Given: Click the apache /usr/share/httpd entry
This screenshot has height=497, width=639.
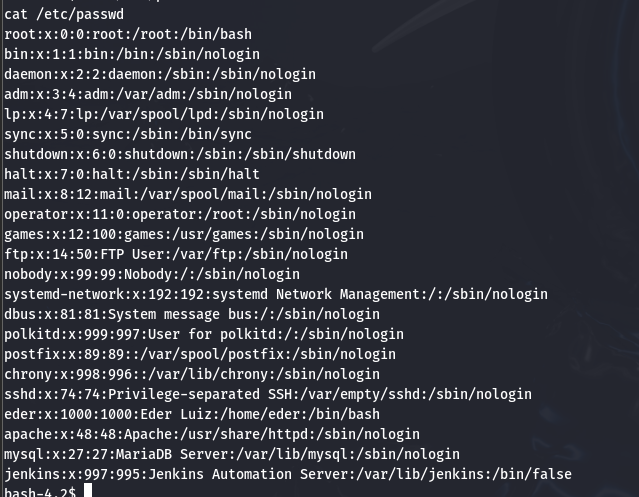Looking at the screenshot, I should pos(212,434).
